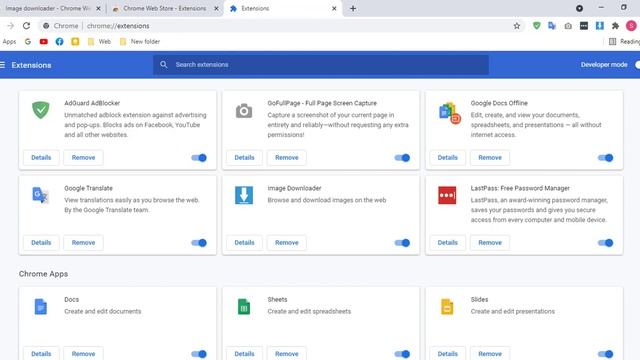Open the profile avatar menu
The width and height of the screenshot is (640, 360).
point(631,26)
